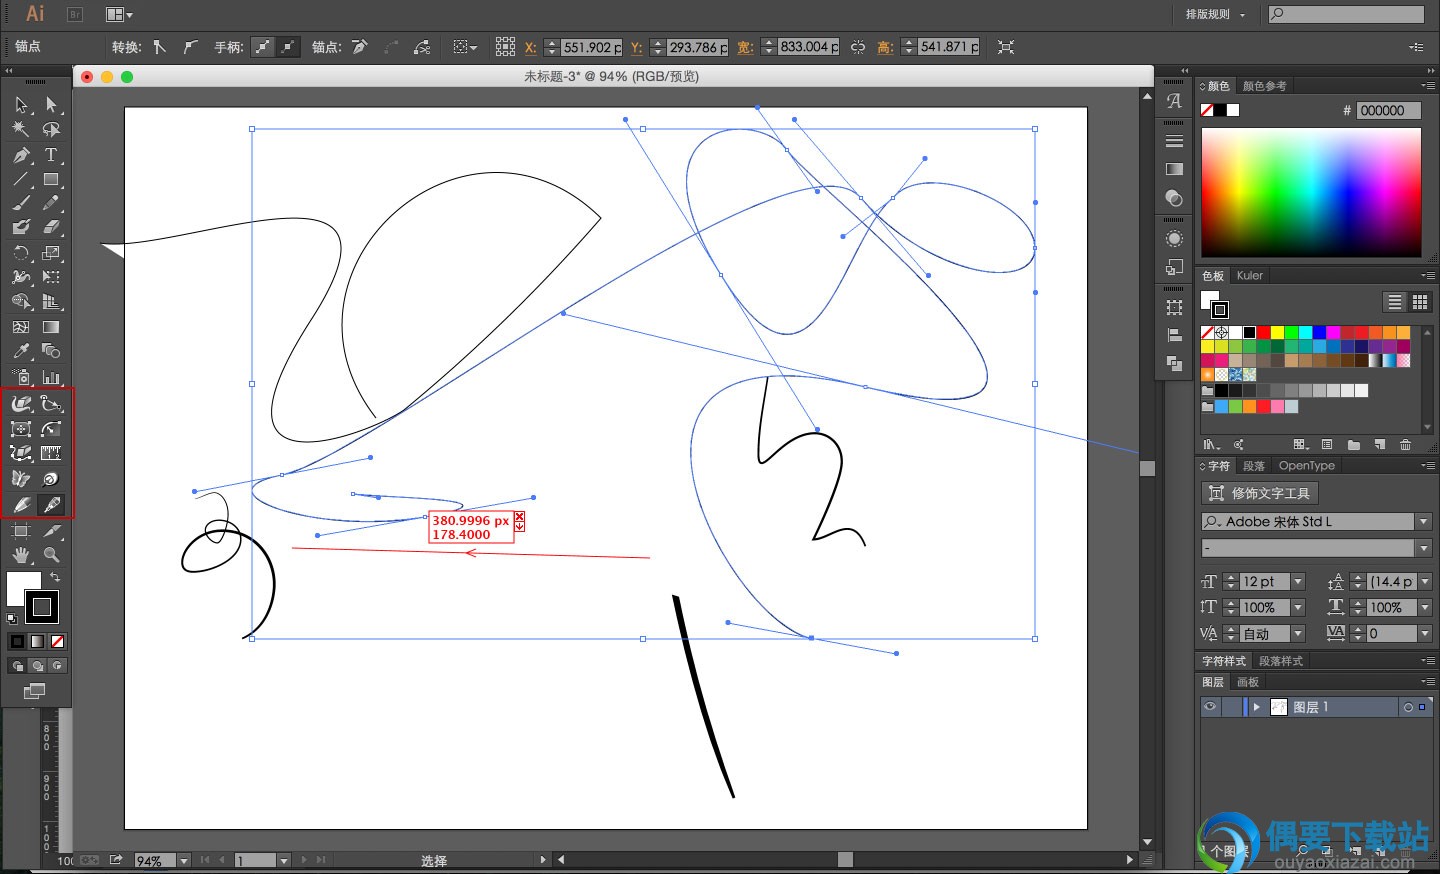Switch to the 画板 tab

tap(1247, 682)
